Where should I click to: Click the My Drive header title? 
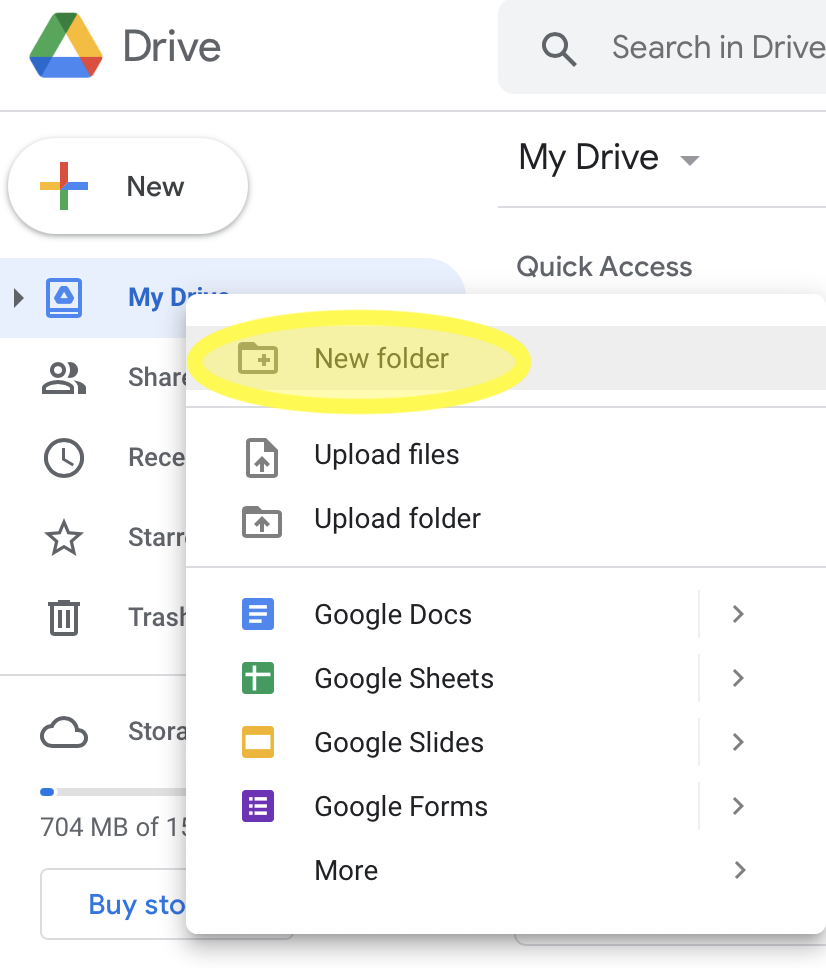(x=589, y=158)
